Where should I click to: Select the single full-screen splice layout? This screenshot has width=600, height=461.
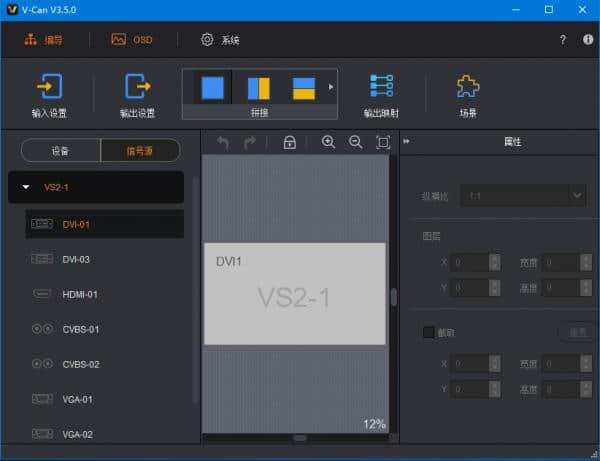212,88
